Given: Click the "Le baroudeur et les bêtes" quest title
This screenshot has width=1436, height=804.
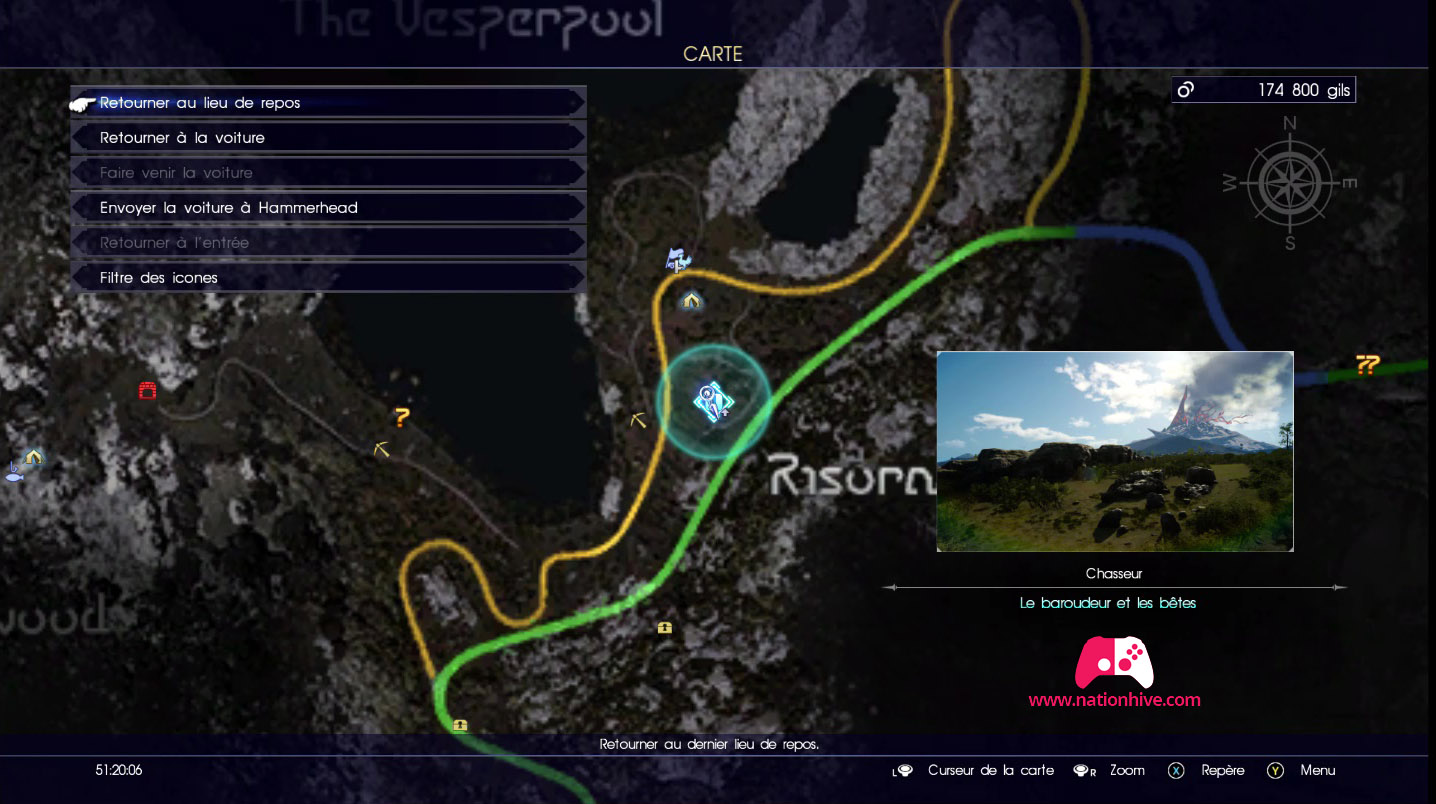Looking at the screenshot, I should tap(1108, 603).
